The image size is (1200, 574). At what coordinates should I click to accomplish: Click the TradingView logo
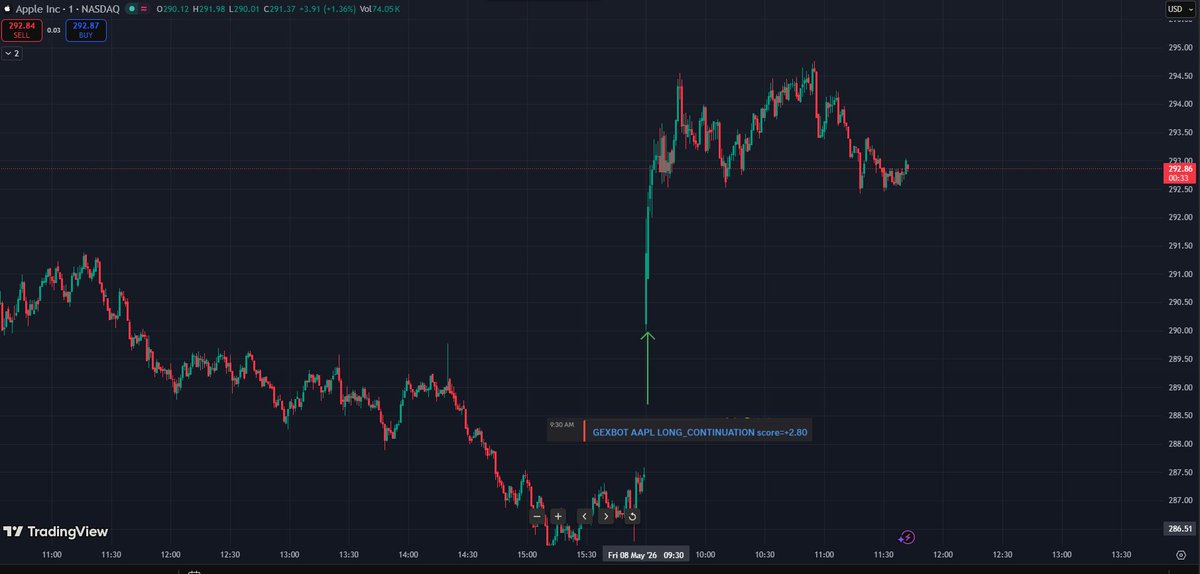click(x=55, y=532)
